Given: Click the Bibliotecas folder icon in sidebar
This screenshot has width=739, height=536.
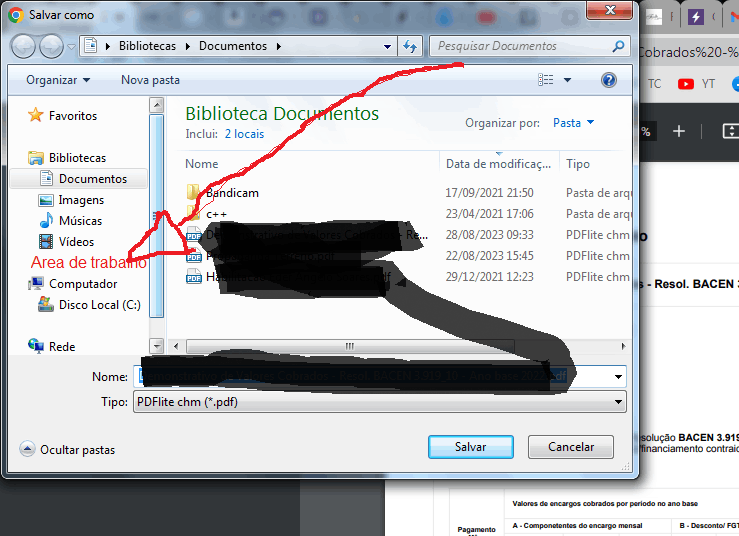Looking at the screenshot, I should [x=35, y=158].
